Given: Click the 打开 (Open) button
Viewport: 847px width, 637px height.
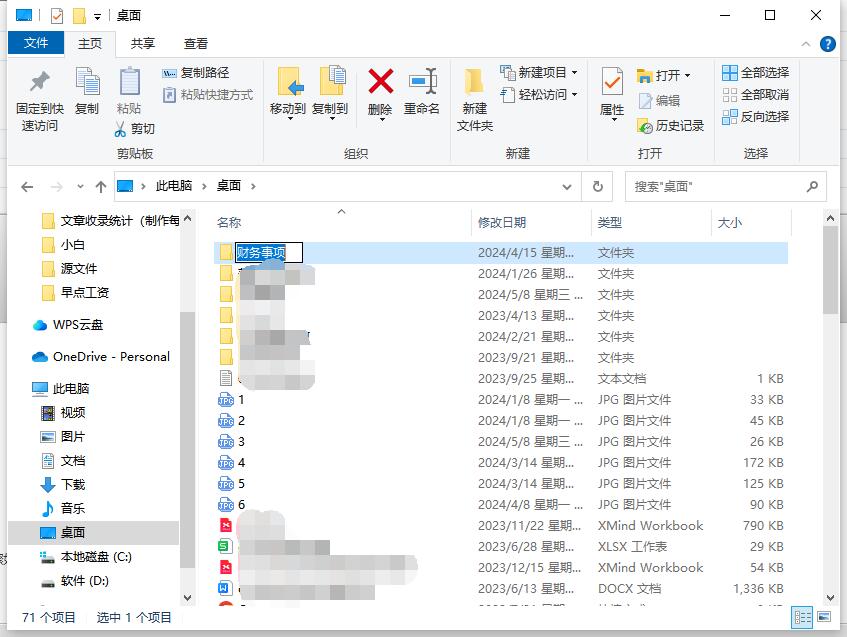Looking at the screenshot, I should [663, 73].
